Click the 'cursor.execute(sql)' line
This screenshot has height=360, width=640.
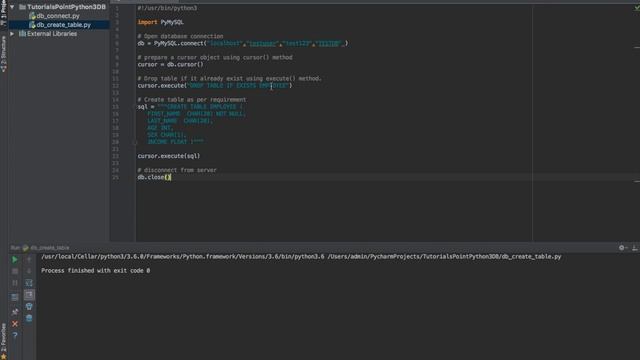pyautogui.click(x=169, y=156)
